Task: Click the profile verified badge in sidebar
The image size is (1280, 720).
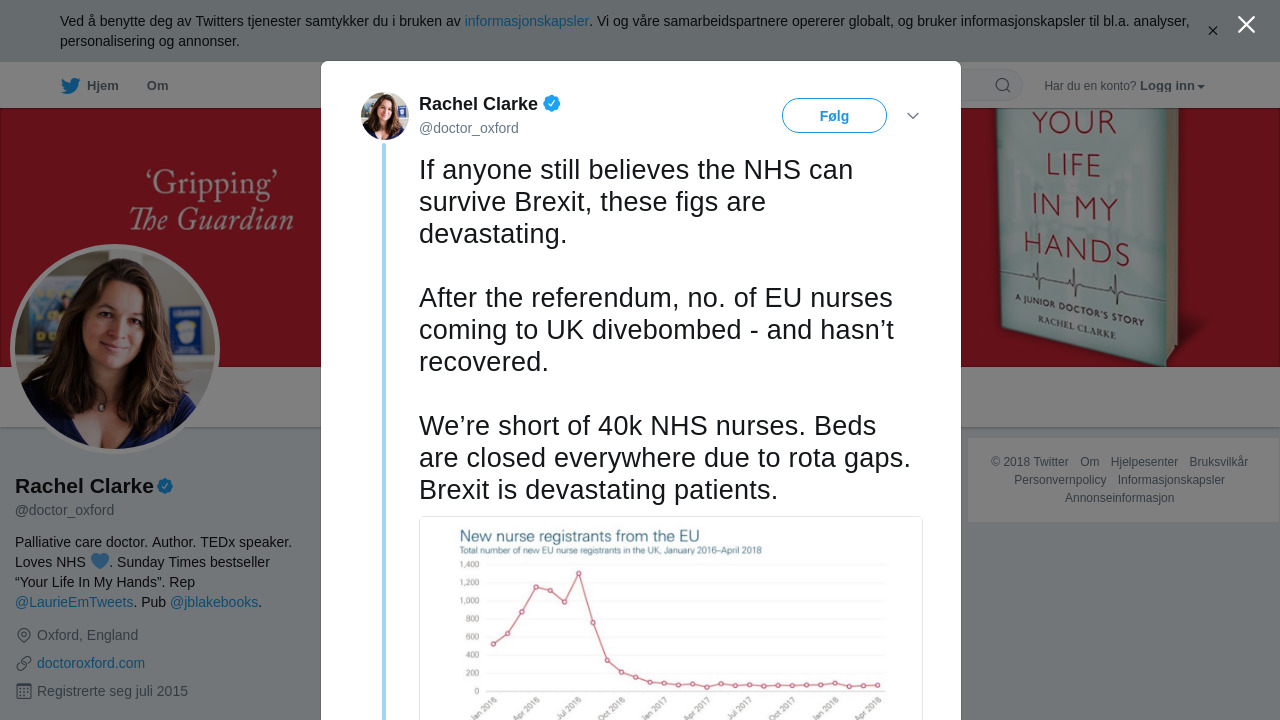Action: (165, 486)
